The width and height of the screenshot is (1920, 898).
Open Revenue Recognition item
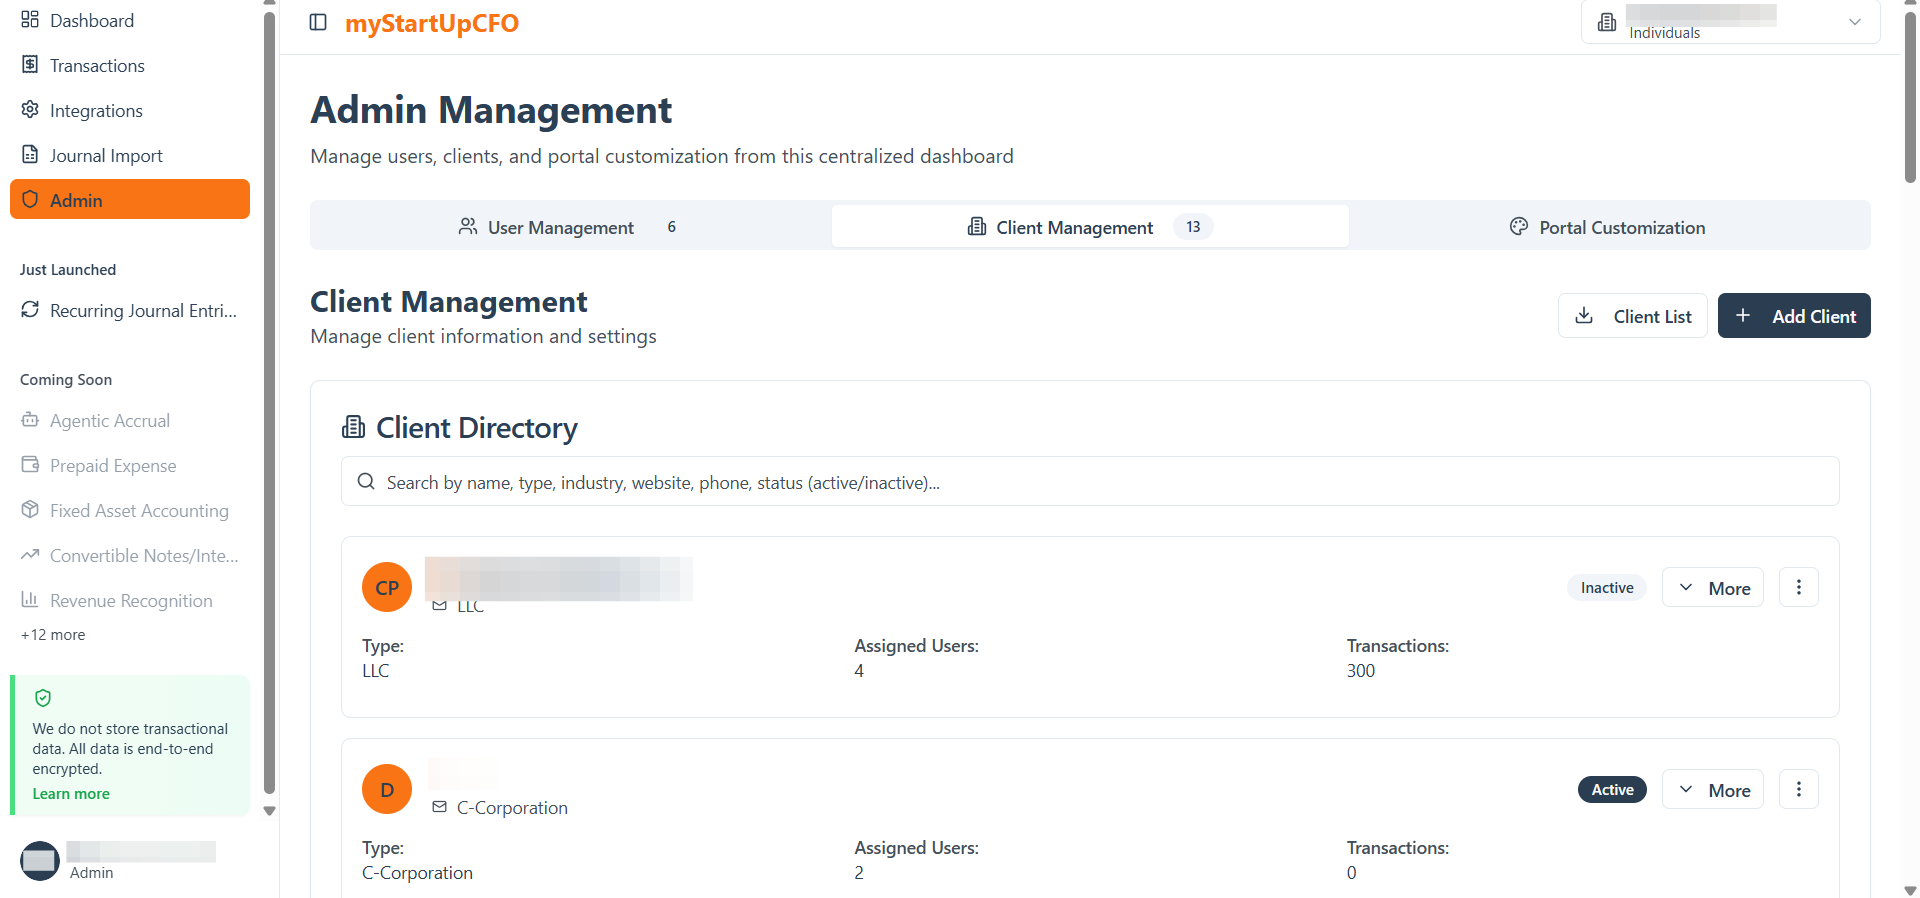[x=130, y=600]
